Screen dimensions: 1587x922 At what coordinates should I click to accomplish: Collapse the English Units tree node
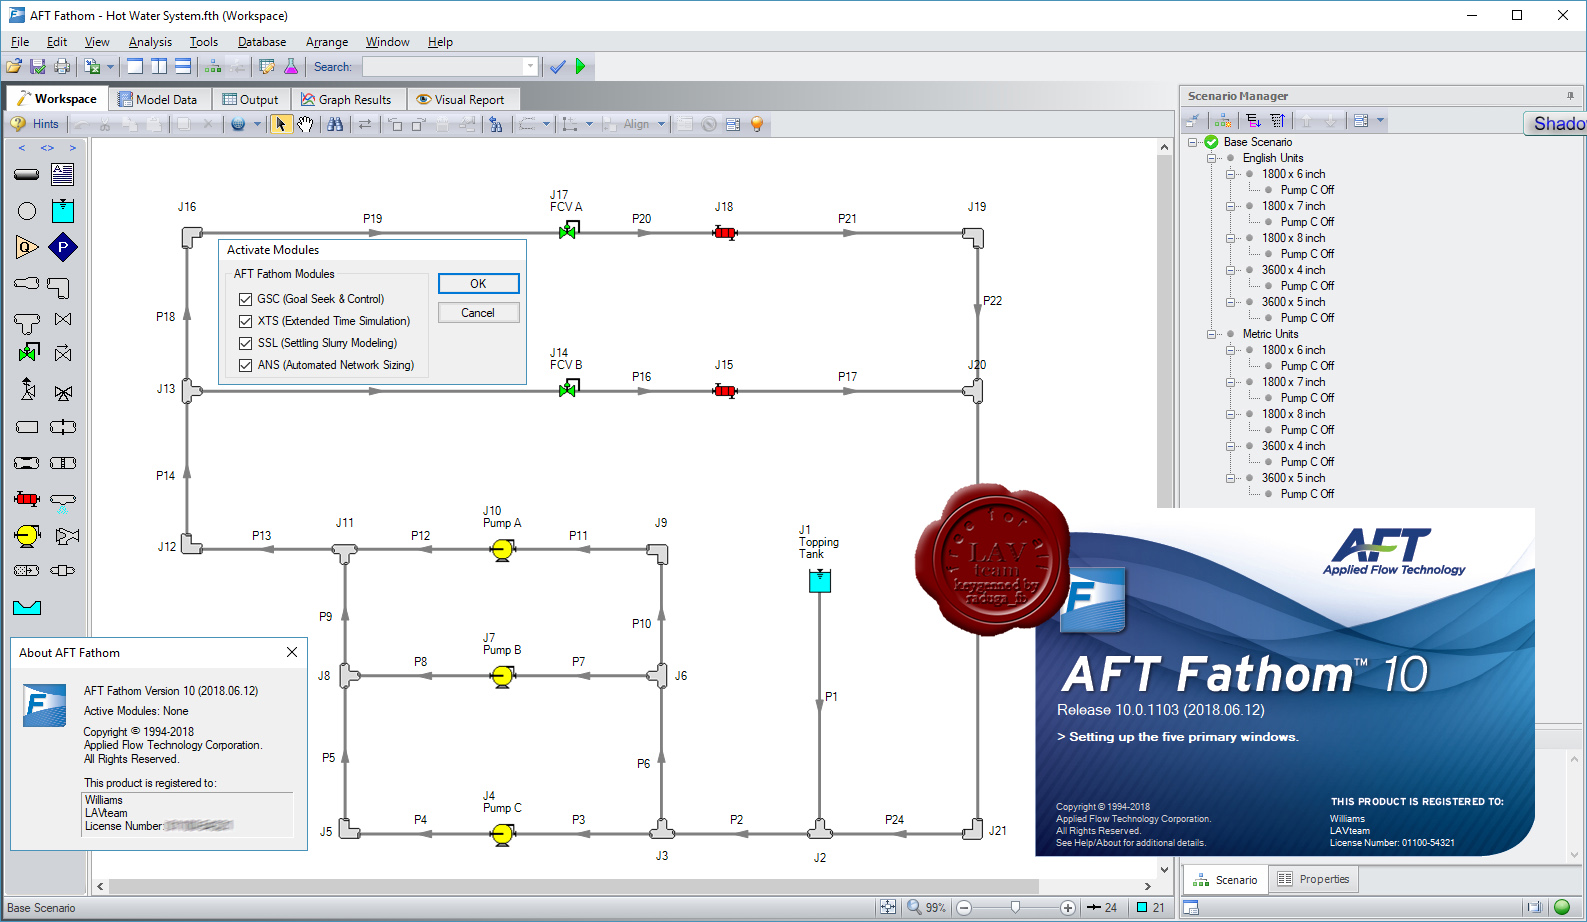click(x=1212, y=158)
